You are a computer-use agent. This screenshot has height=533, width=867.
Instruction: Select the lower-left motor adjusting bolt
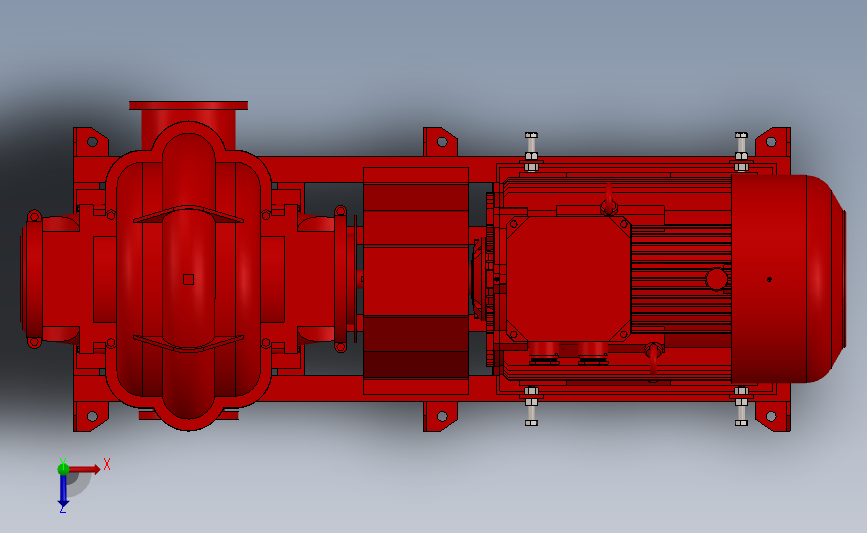(531, 406)
